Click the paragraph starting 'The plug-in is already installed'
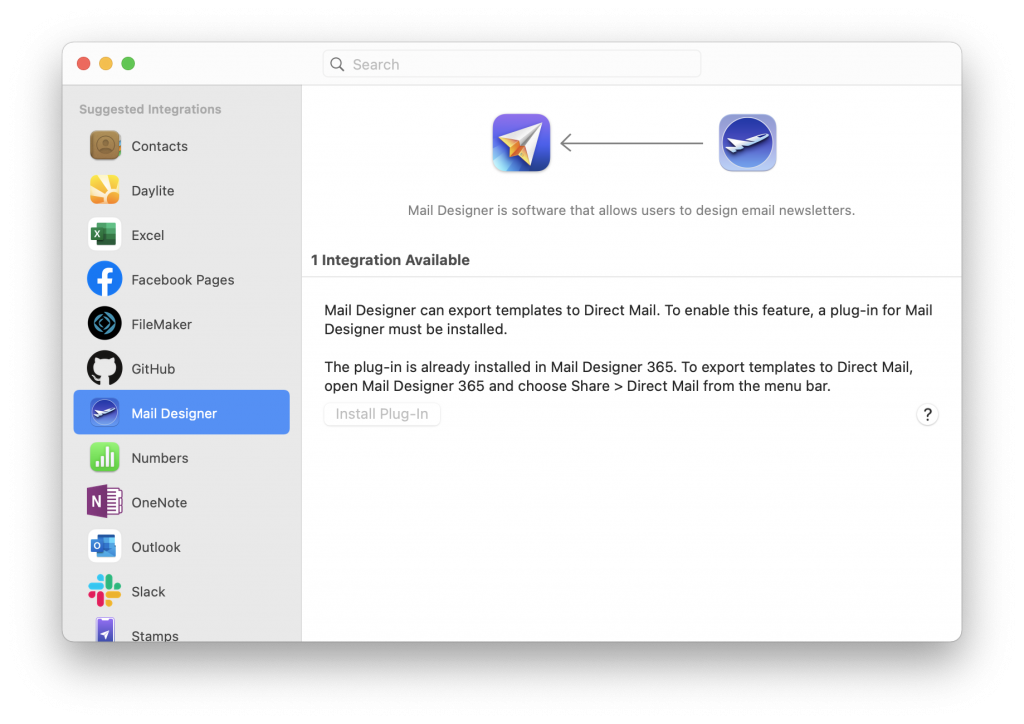The image size is (1024, 724). point(618,376)
